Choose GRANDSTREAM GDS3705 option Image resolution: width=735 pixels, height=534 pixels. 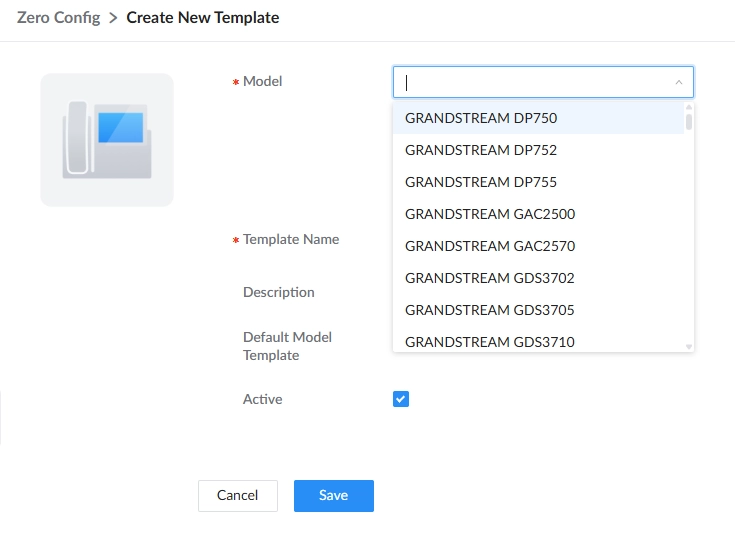coord(538,310)
